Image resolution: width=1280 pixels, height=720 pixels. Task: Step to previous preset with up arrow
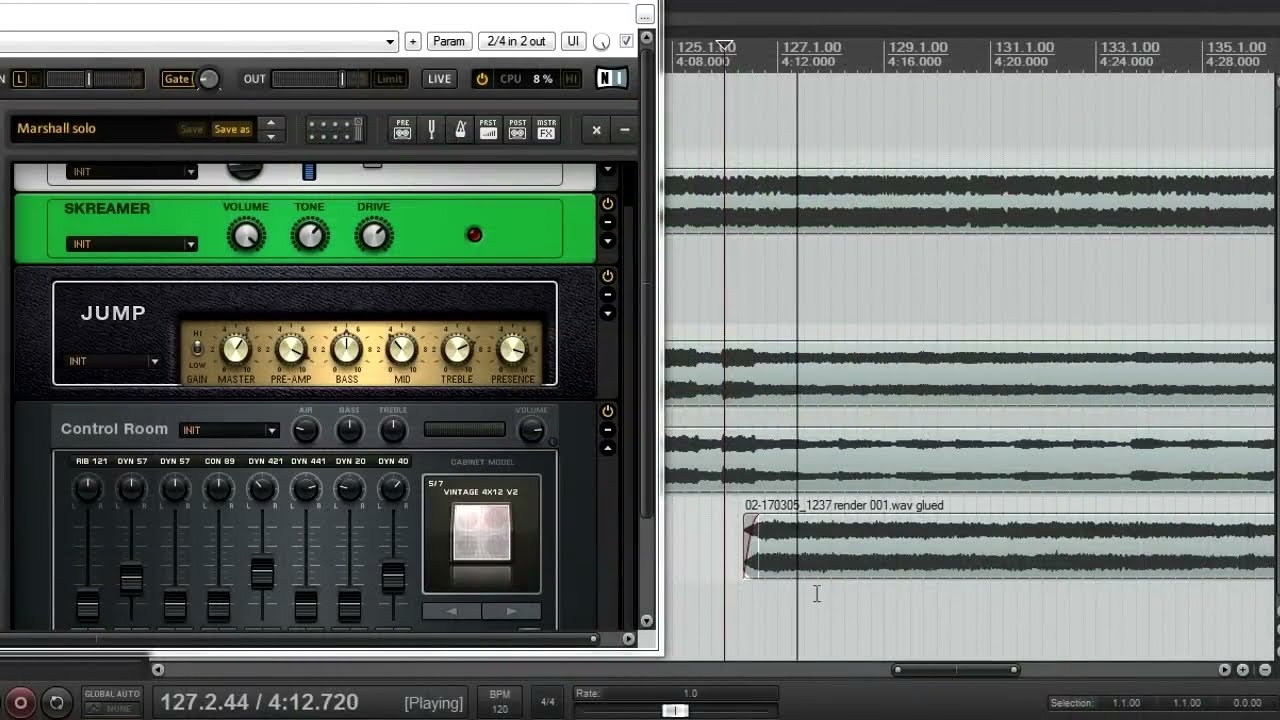(x=270, y=123)
